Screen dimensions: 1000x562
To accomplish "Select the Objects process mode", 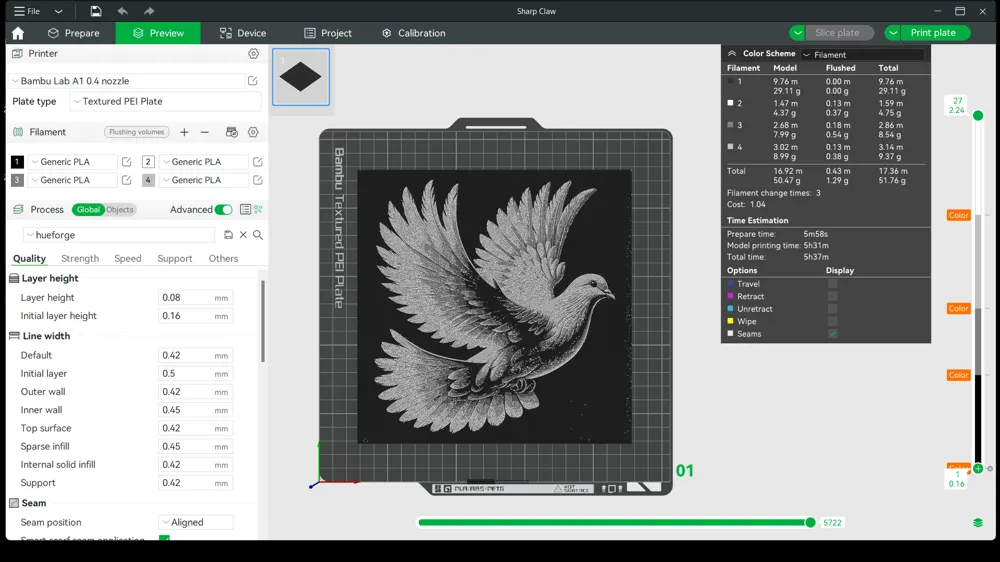I will [120, 209].
